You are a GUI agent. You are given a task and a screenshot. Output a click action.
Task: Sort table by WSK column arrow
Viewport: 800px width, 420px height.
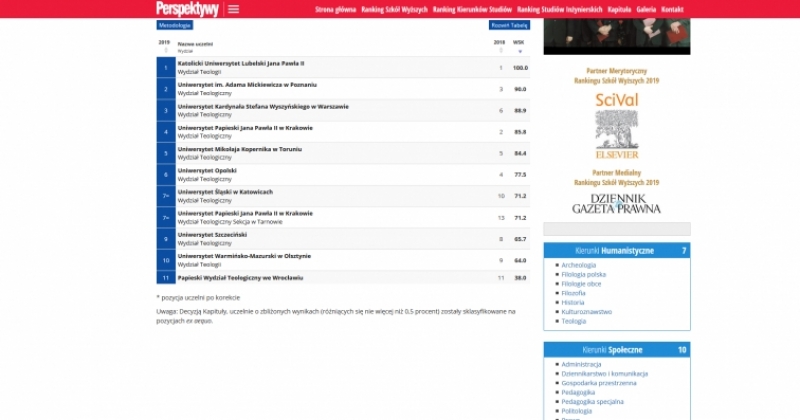coord(520,51)
